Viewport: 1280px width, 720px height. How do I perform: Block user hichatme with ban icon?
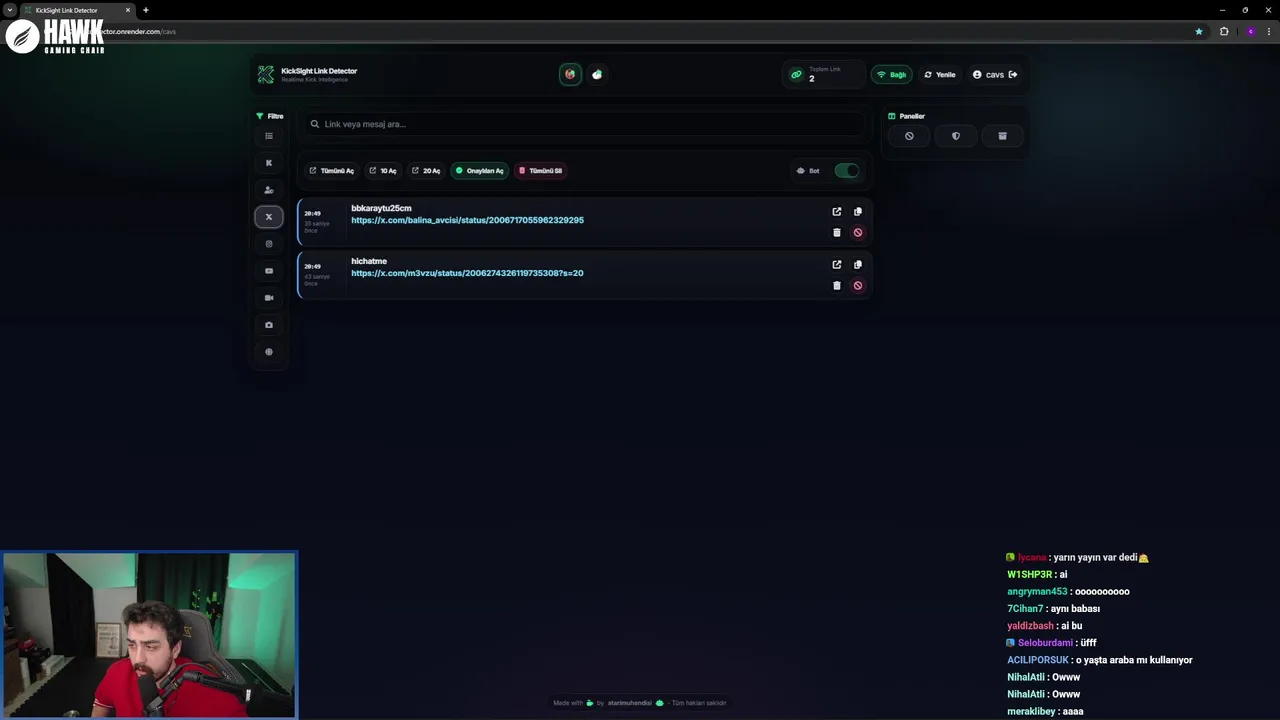pos(858,286)
